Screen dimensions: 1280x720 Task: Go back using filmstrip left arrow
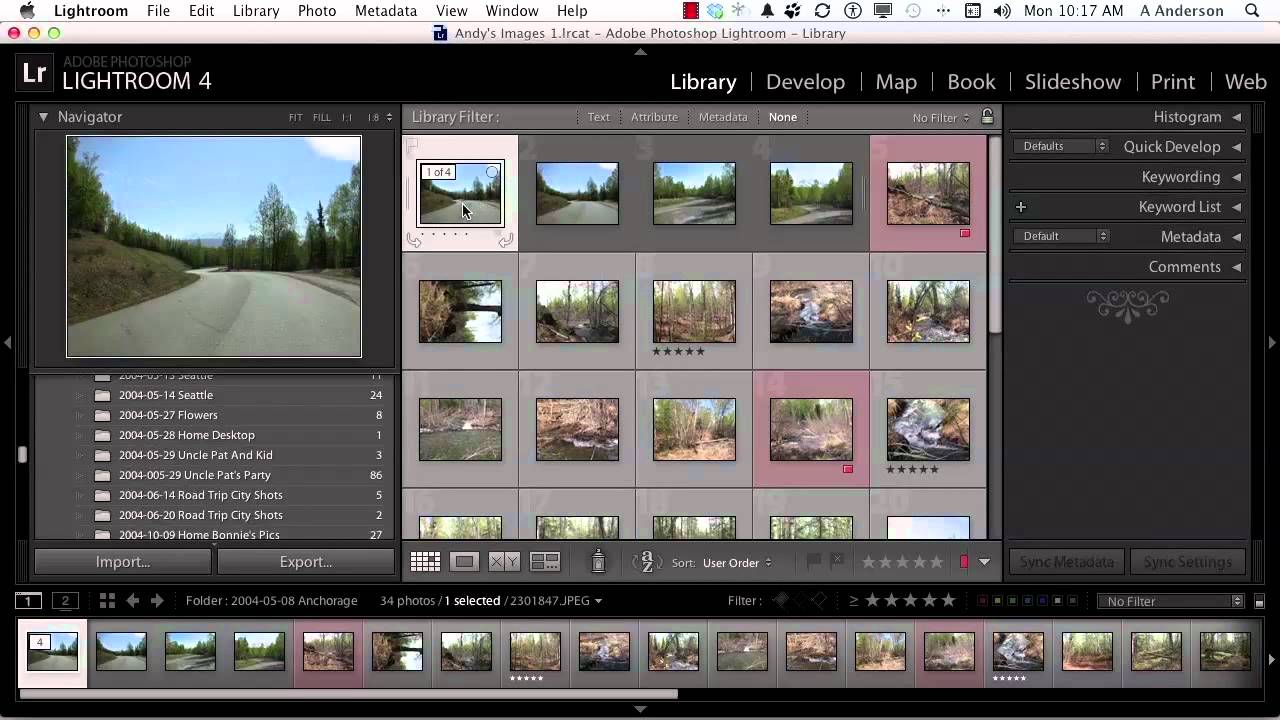(132, 601)
